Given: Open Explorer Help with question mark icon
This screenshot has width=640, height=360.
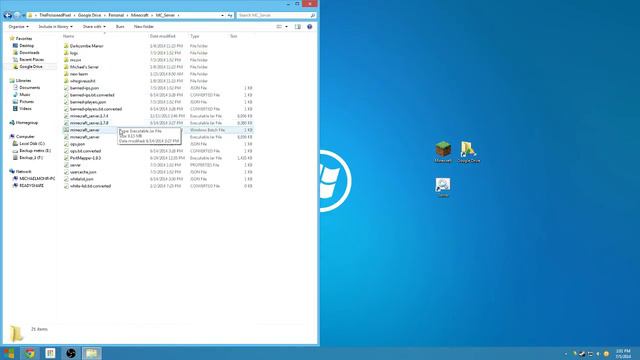Looking at the screenshot, I should pyautogui.click(x=309, y=27).
